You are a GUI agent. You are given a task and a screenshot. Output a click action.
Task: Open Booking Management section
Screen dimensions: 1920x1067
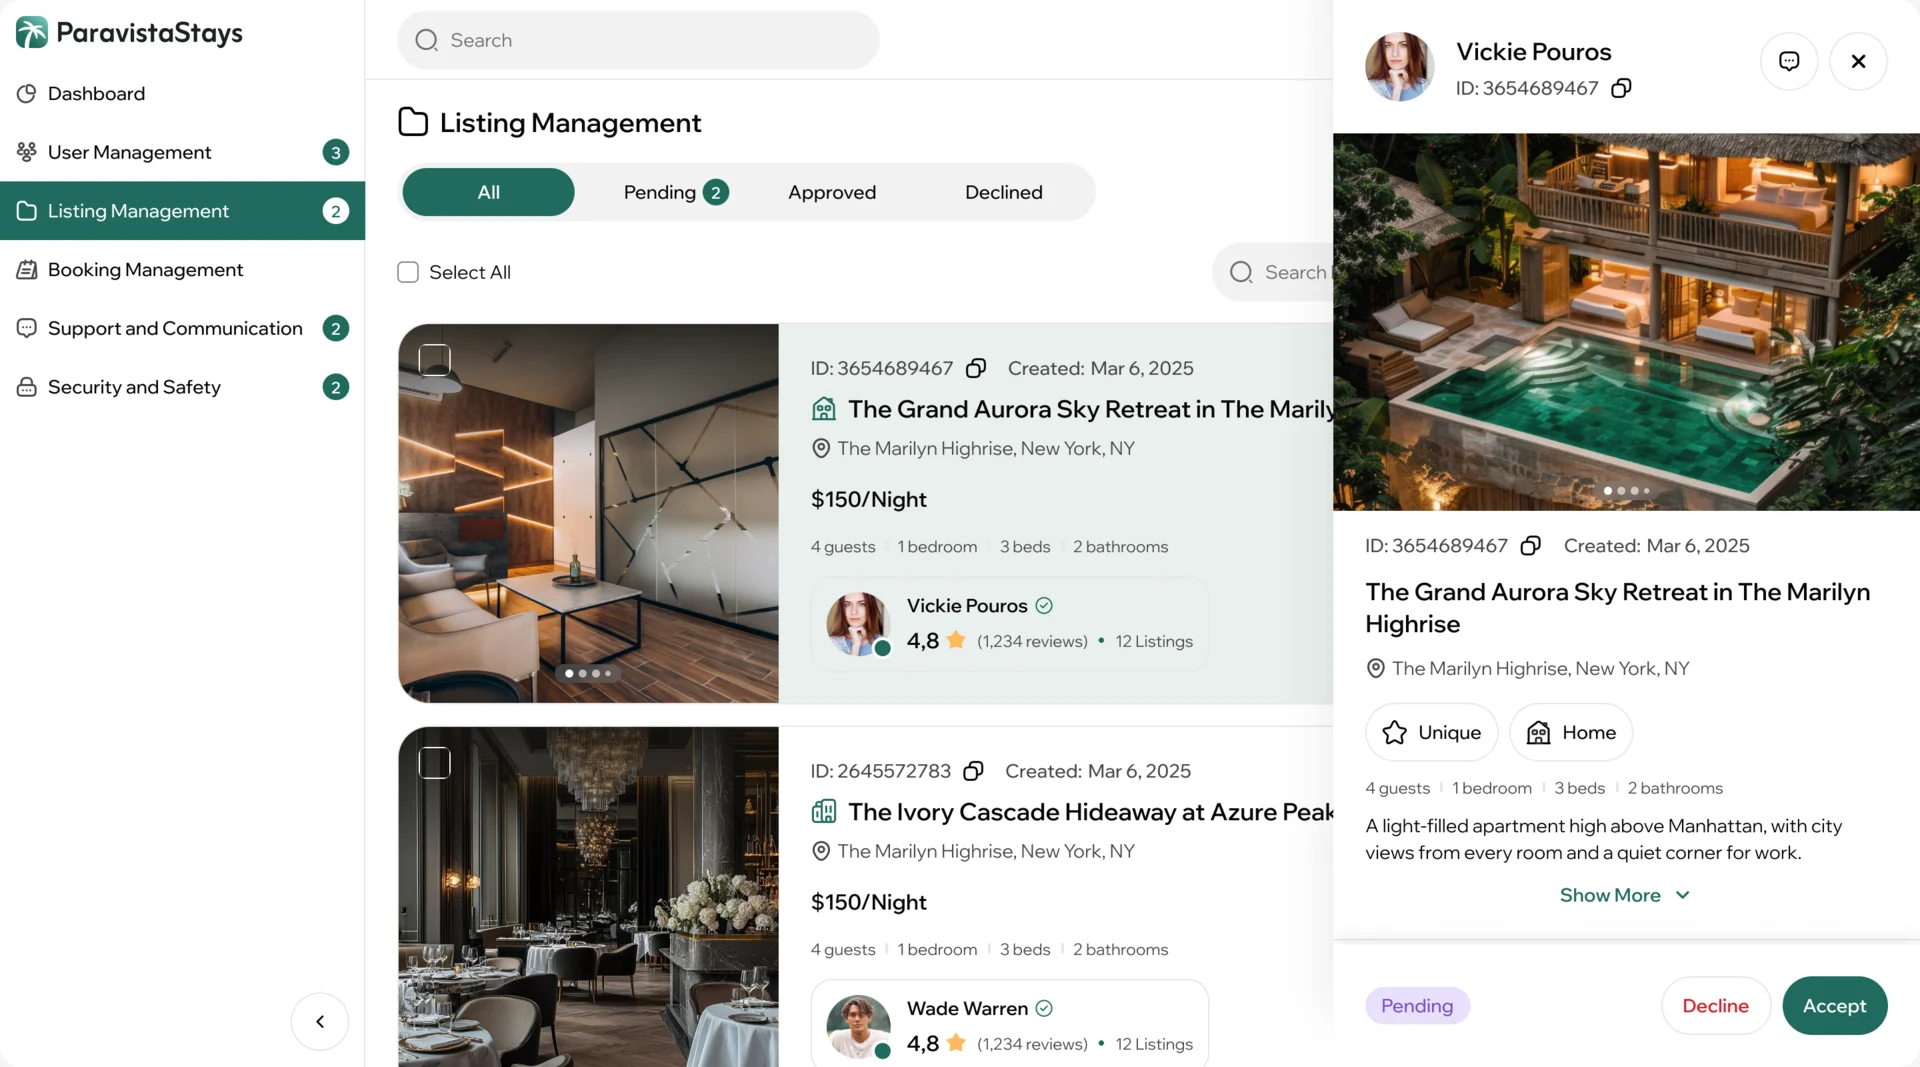[182, 270]
